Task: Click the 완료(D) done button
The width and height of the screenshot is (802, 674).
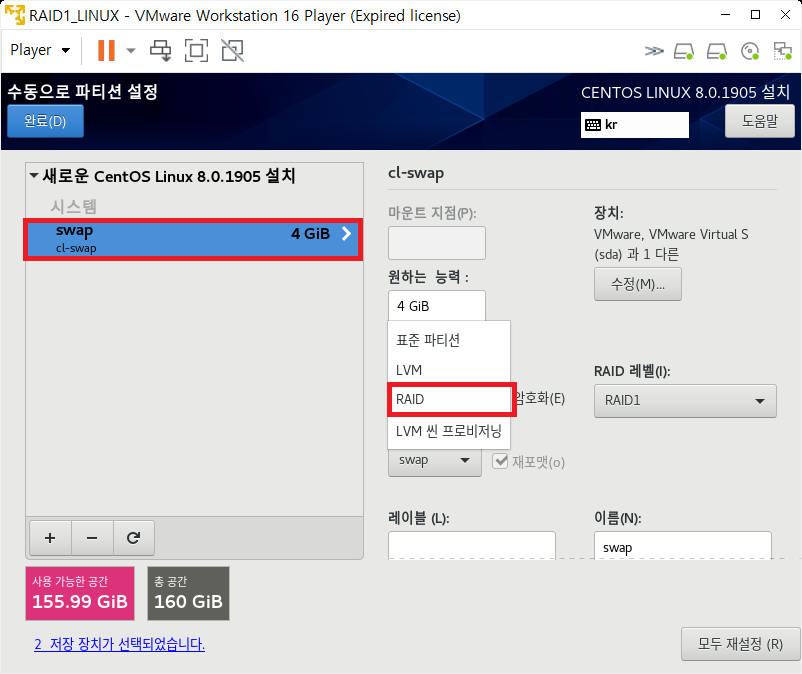Action: coord(46,121)
